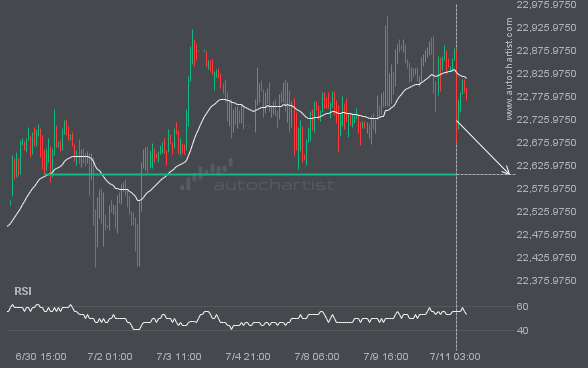Image resolution: width=588 pixels, height=368 pixels.
Task: Click the 22,625.9750 price axis label
Action: 546,165
